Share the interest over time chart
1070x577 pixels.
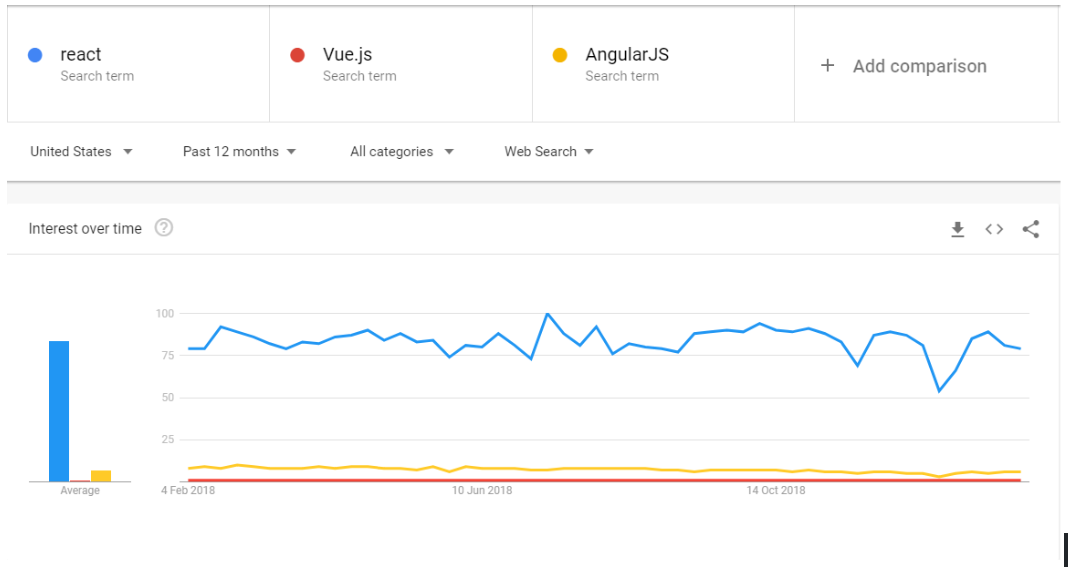tap(1030, 229)
